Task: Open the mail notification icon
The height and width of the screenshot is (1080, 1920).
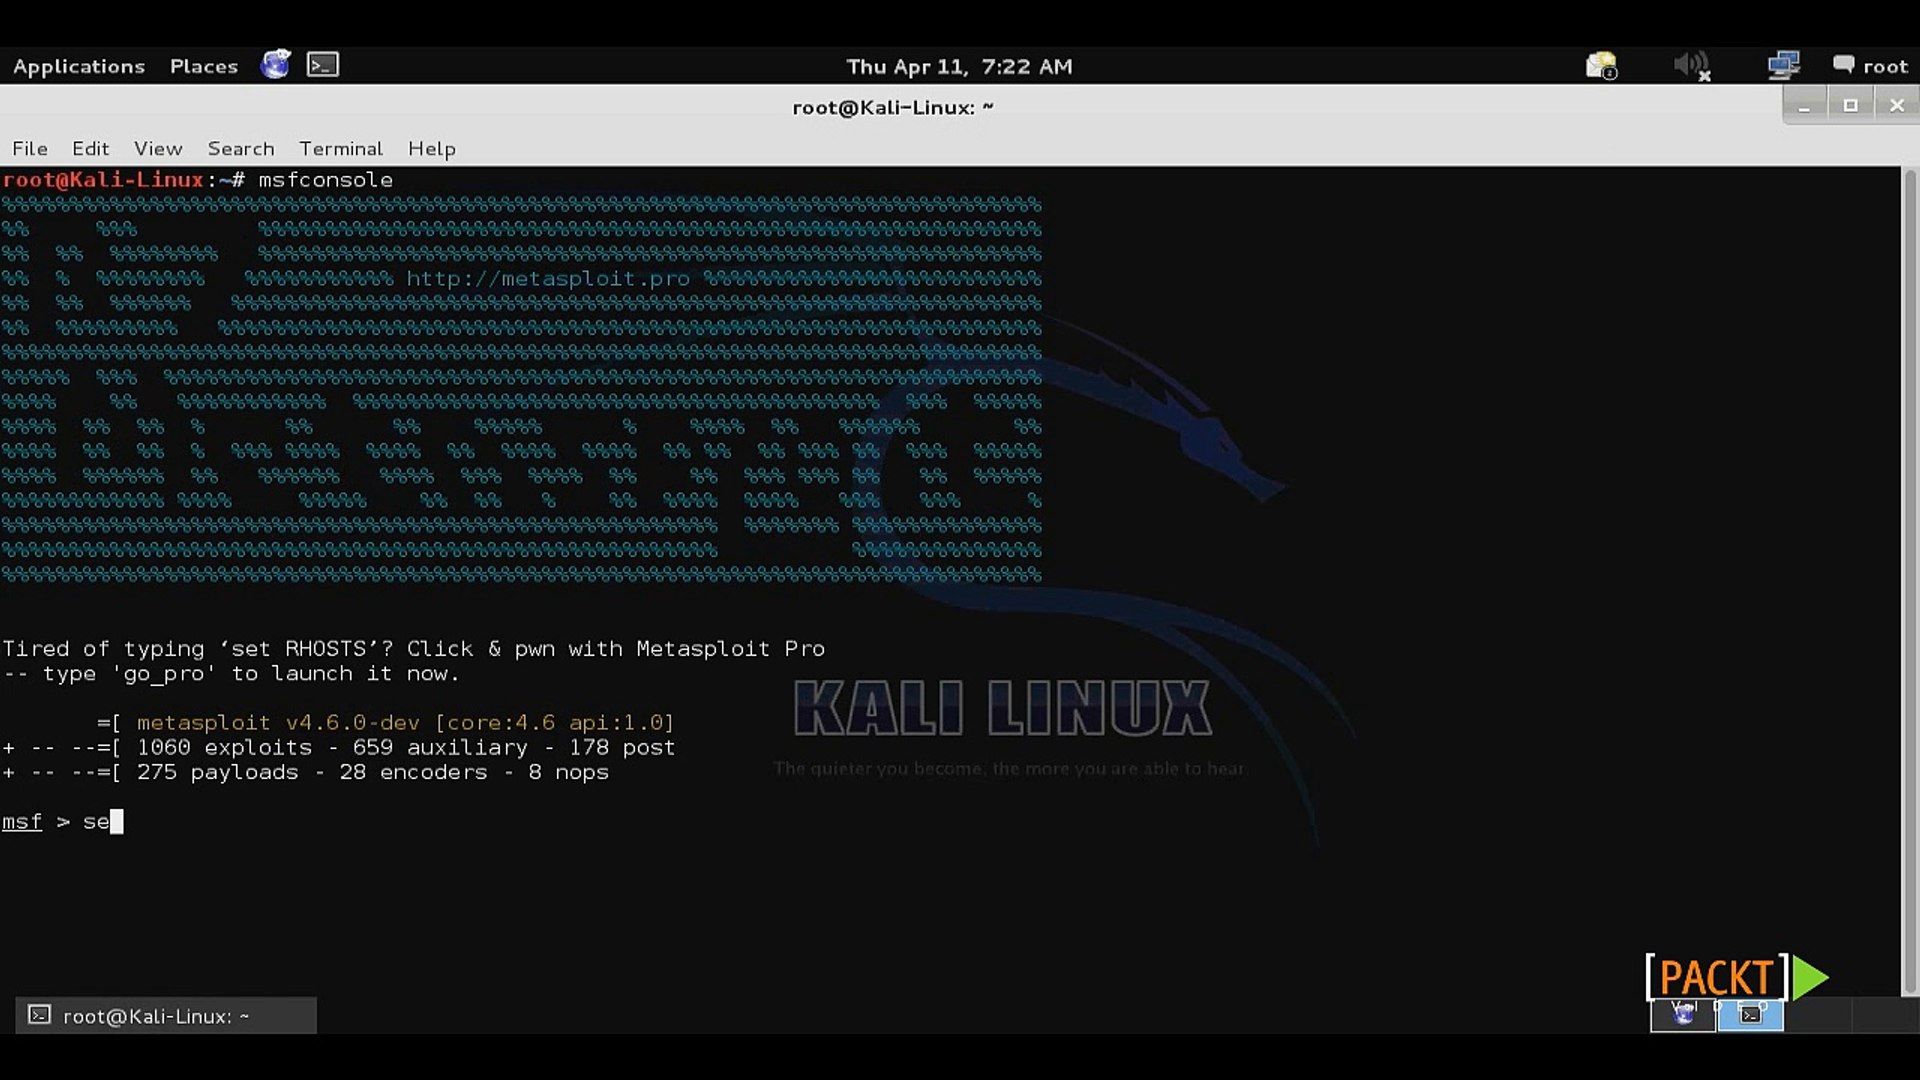Action: [x=1601, y=66]
